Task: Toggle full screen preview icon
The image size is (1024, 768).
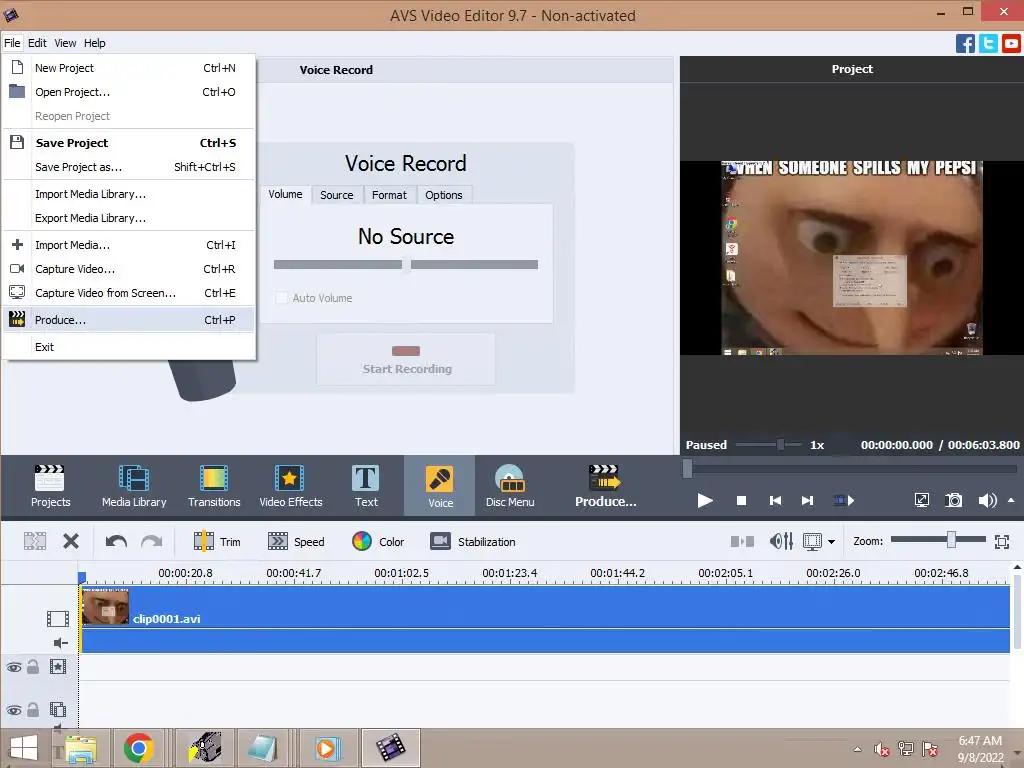Action: 921,501
